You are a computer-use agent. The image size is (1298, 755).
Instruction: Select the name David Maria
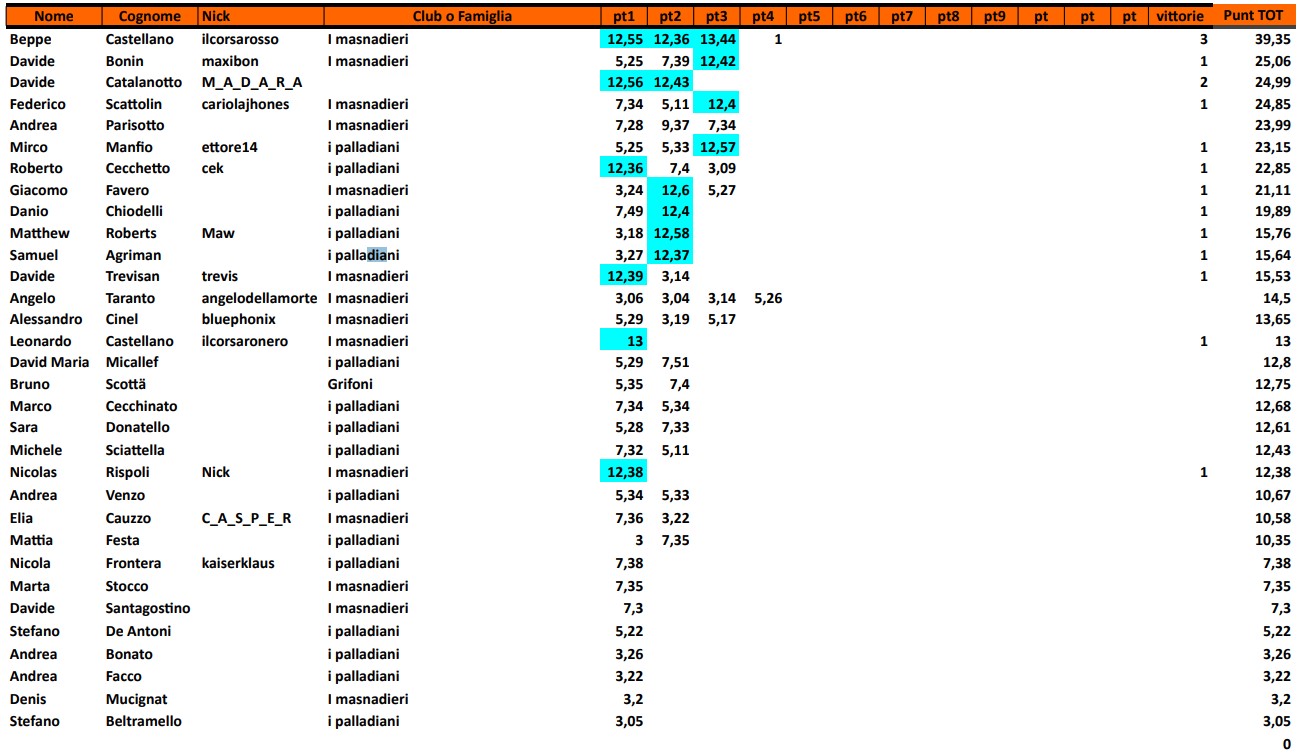point(49,362)
